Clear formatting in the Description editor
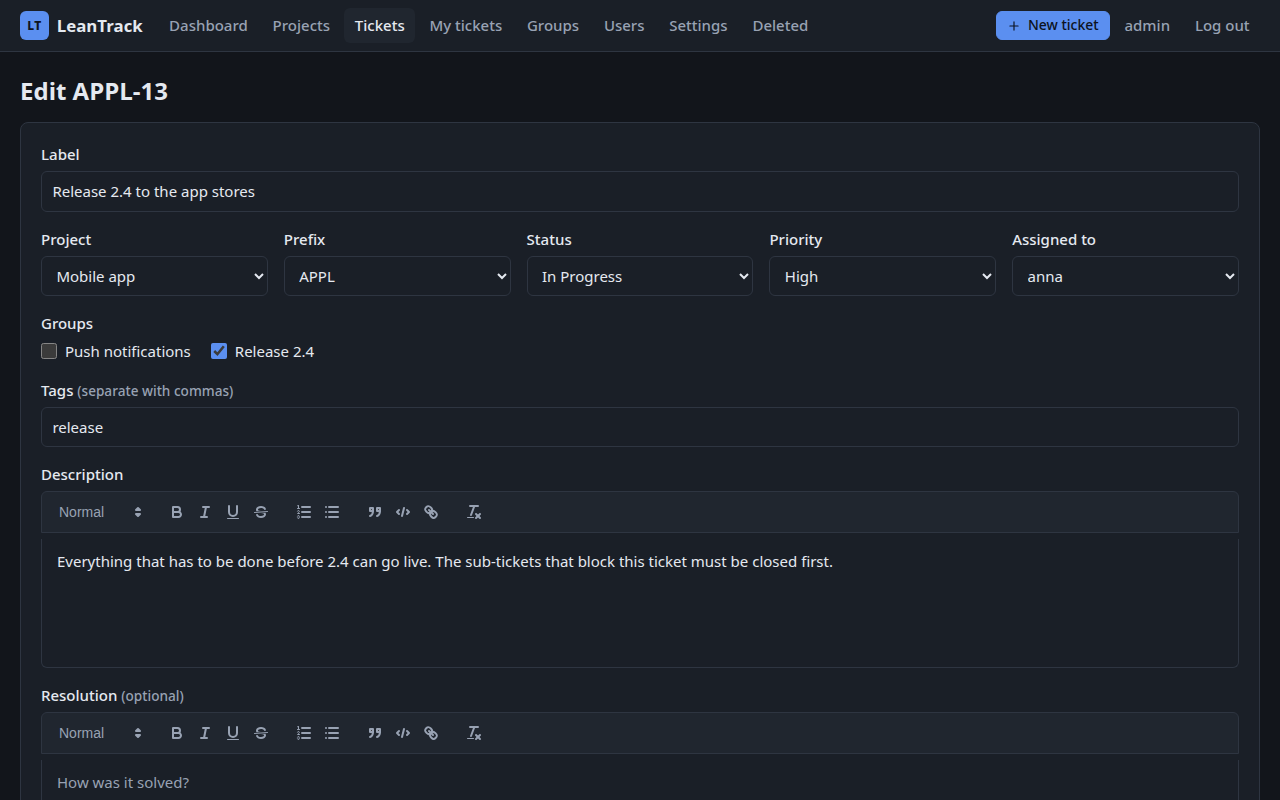Screen dimensions: 1280x800 pos(474,512)
